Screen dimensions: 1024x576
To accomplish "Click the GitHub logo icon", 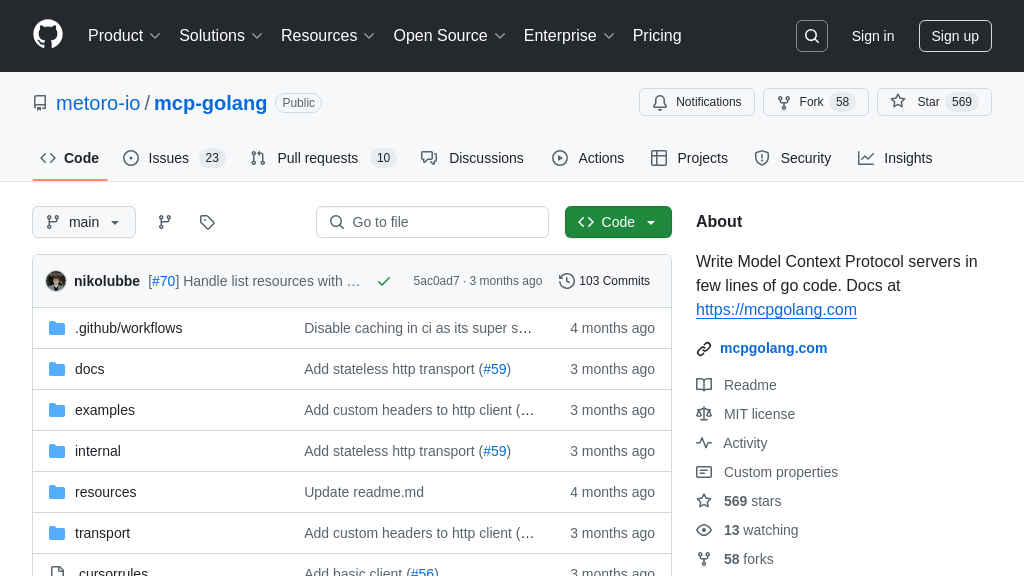I will tap(48, 35).
